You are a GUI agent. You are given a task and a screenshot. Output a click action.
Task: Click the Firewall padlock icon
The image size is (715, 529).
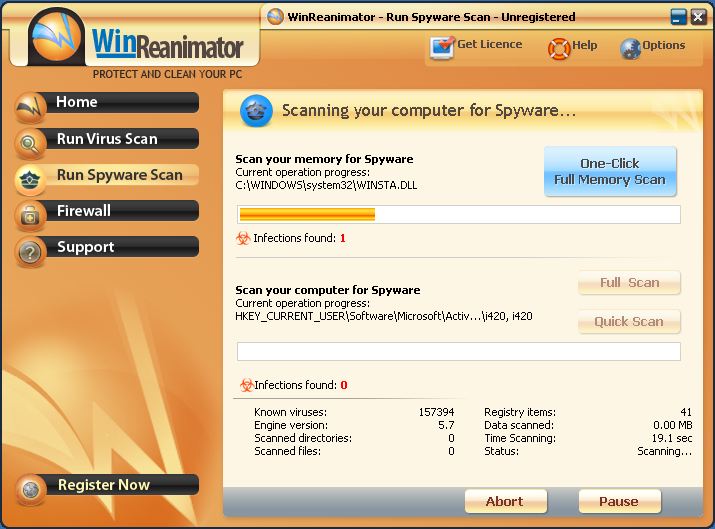(31, 215)
